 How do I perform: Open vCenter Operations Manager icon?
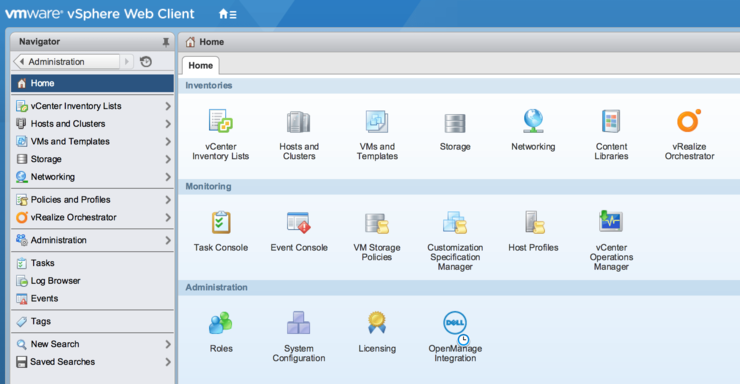click(x=611, y=221)
